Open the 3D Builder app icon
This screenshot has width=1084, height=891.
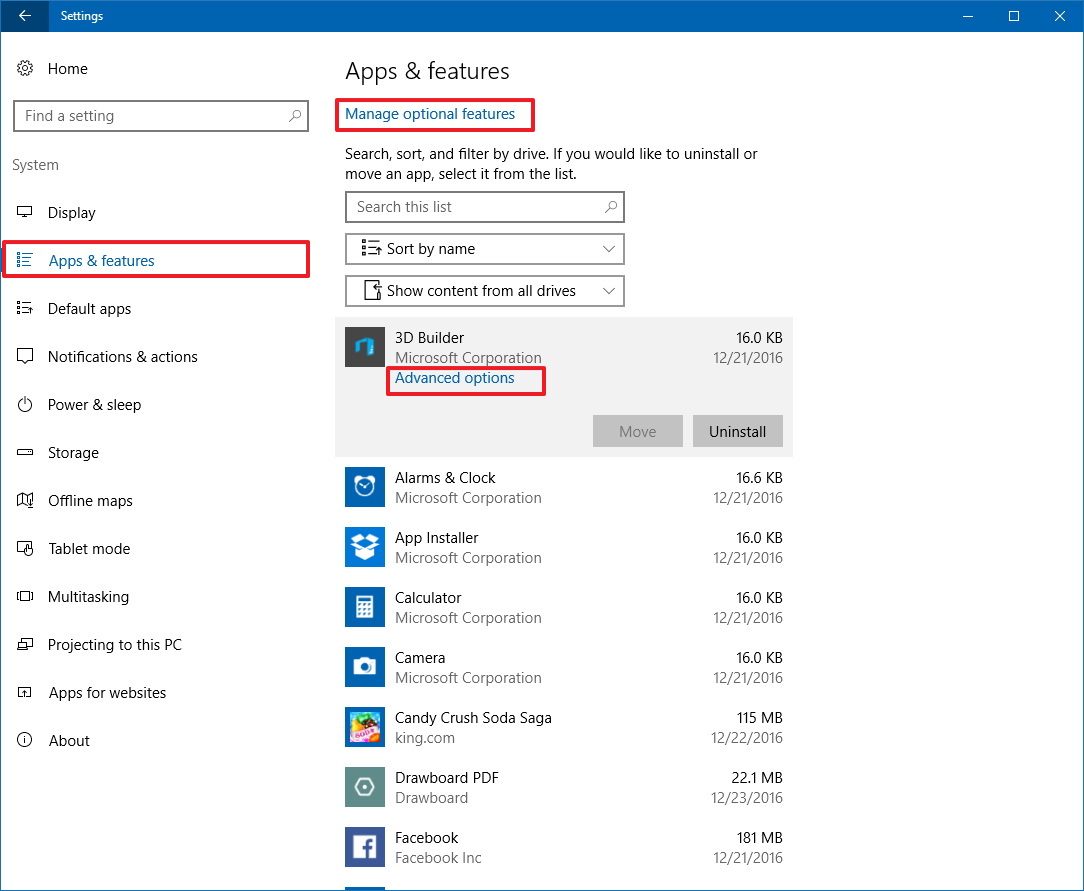(364, 347)
